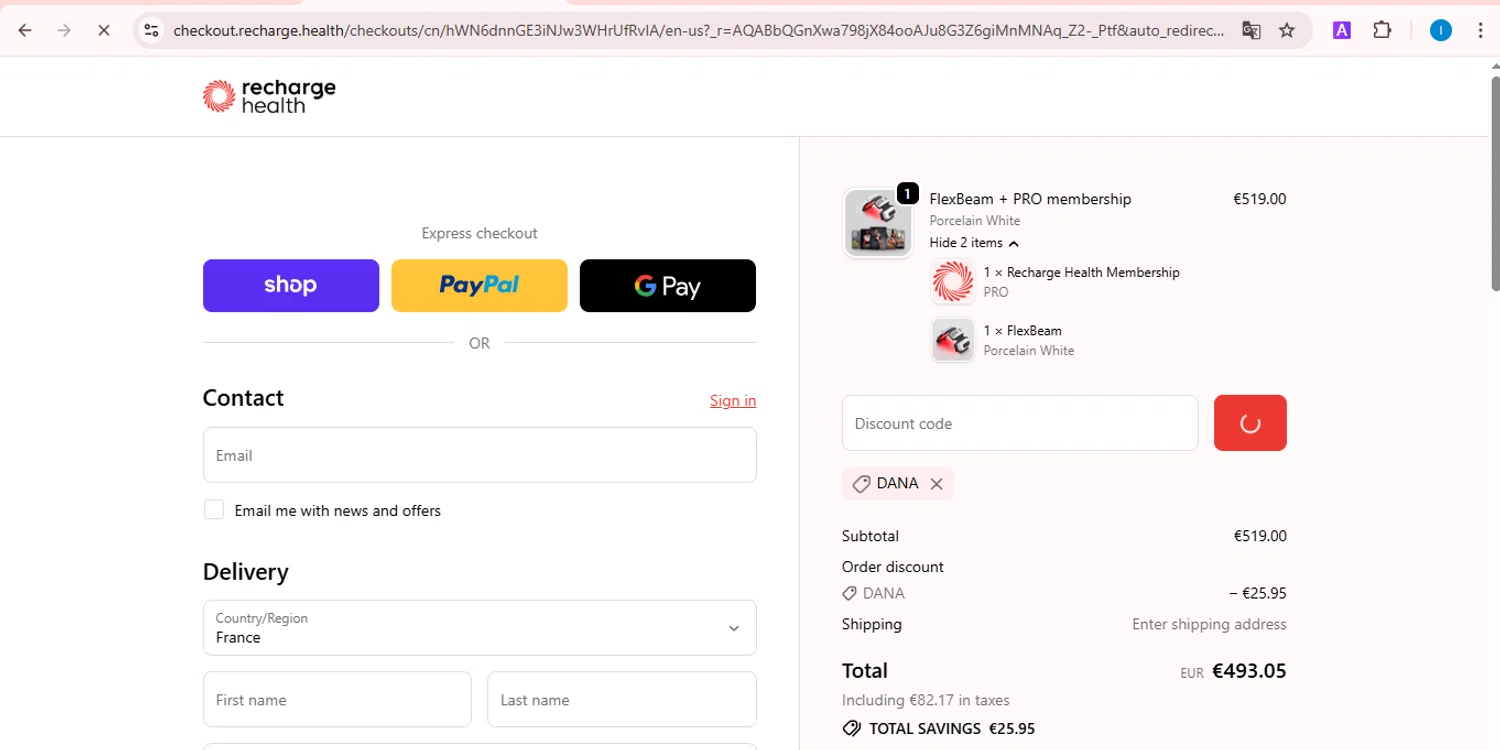Click the Order discount label
The height and width of the screenshot is (750, 1500).
[893, 567]
